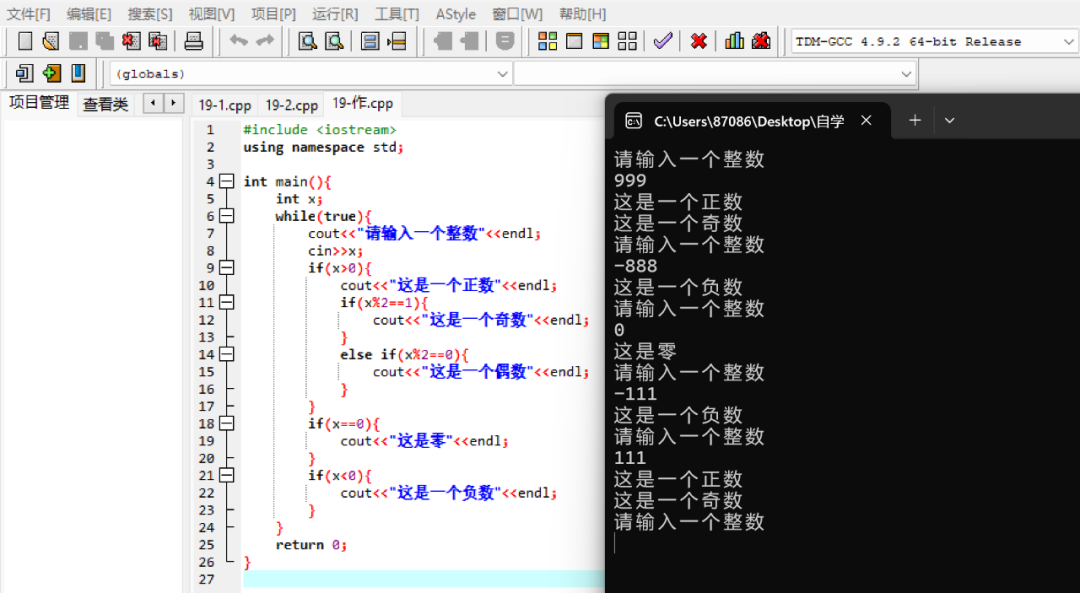Viewport: 1080px width, 593px height.
Task: Click the Goto Line toolbar icon
Action: point(397,41)
